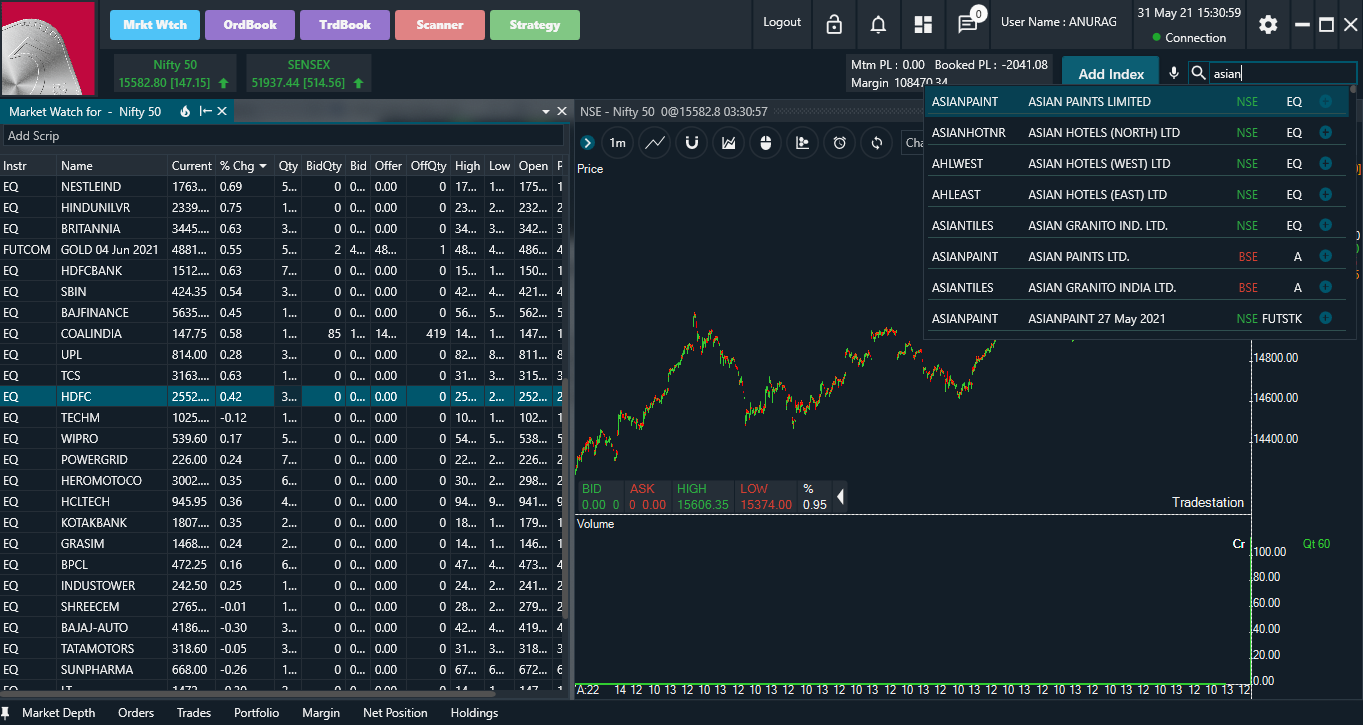
Task: Click the lock icon next to Logout
Action: [834, 24]
